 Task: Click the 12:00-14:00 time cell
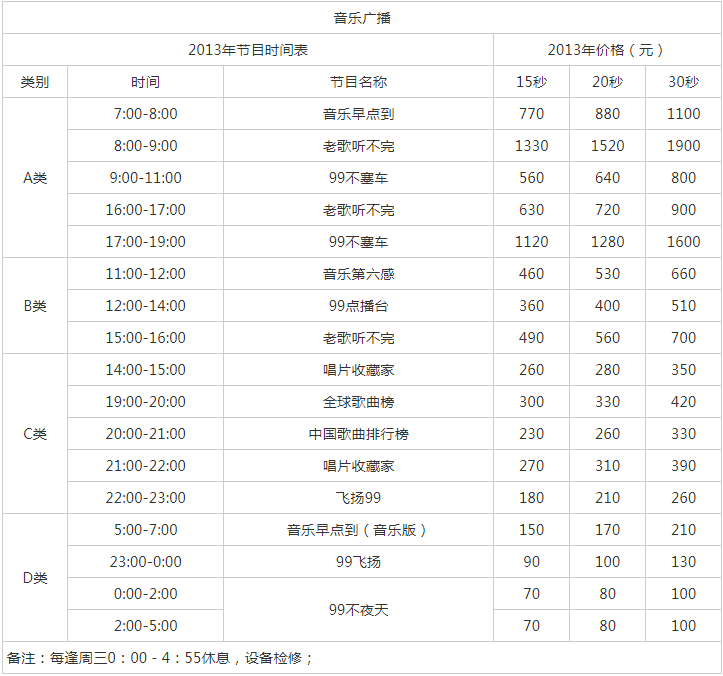click(x=145, y=306)
